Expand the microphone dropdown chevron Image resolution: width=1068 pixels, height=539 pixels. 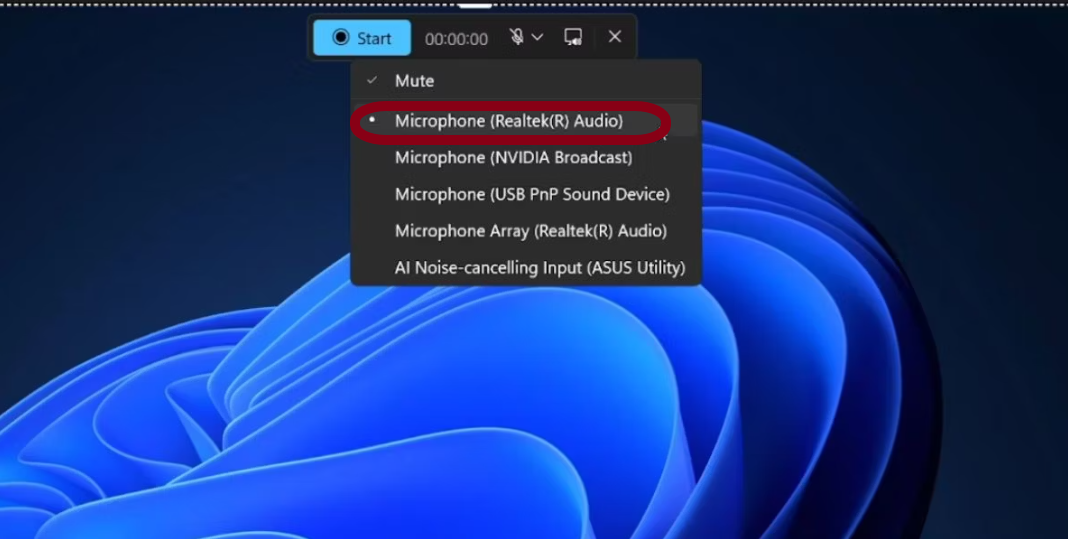[x=537, y=37]
